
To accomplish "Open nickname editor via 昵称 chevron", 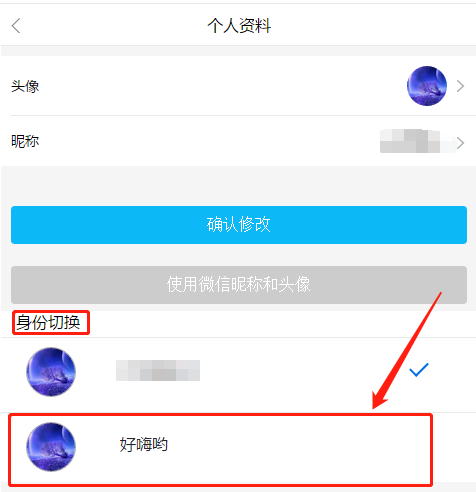I will [x=460, y=143].
